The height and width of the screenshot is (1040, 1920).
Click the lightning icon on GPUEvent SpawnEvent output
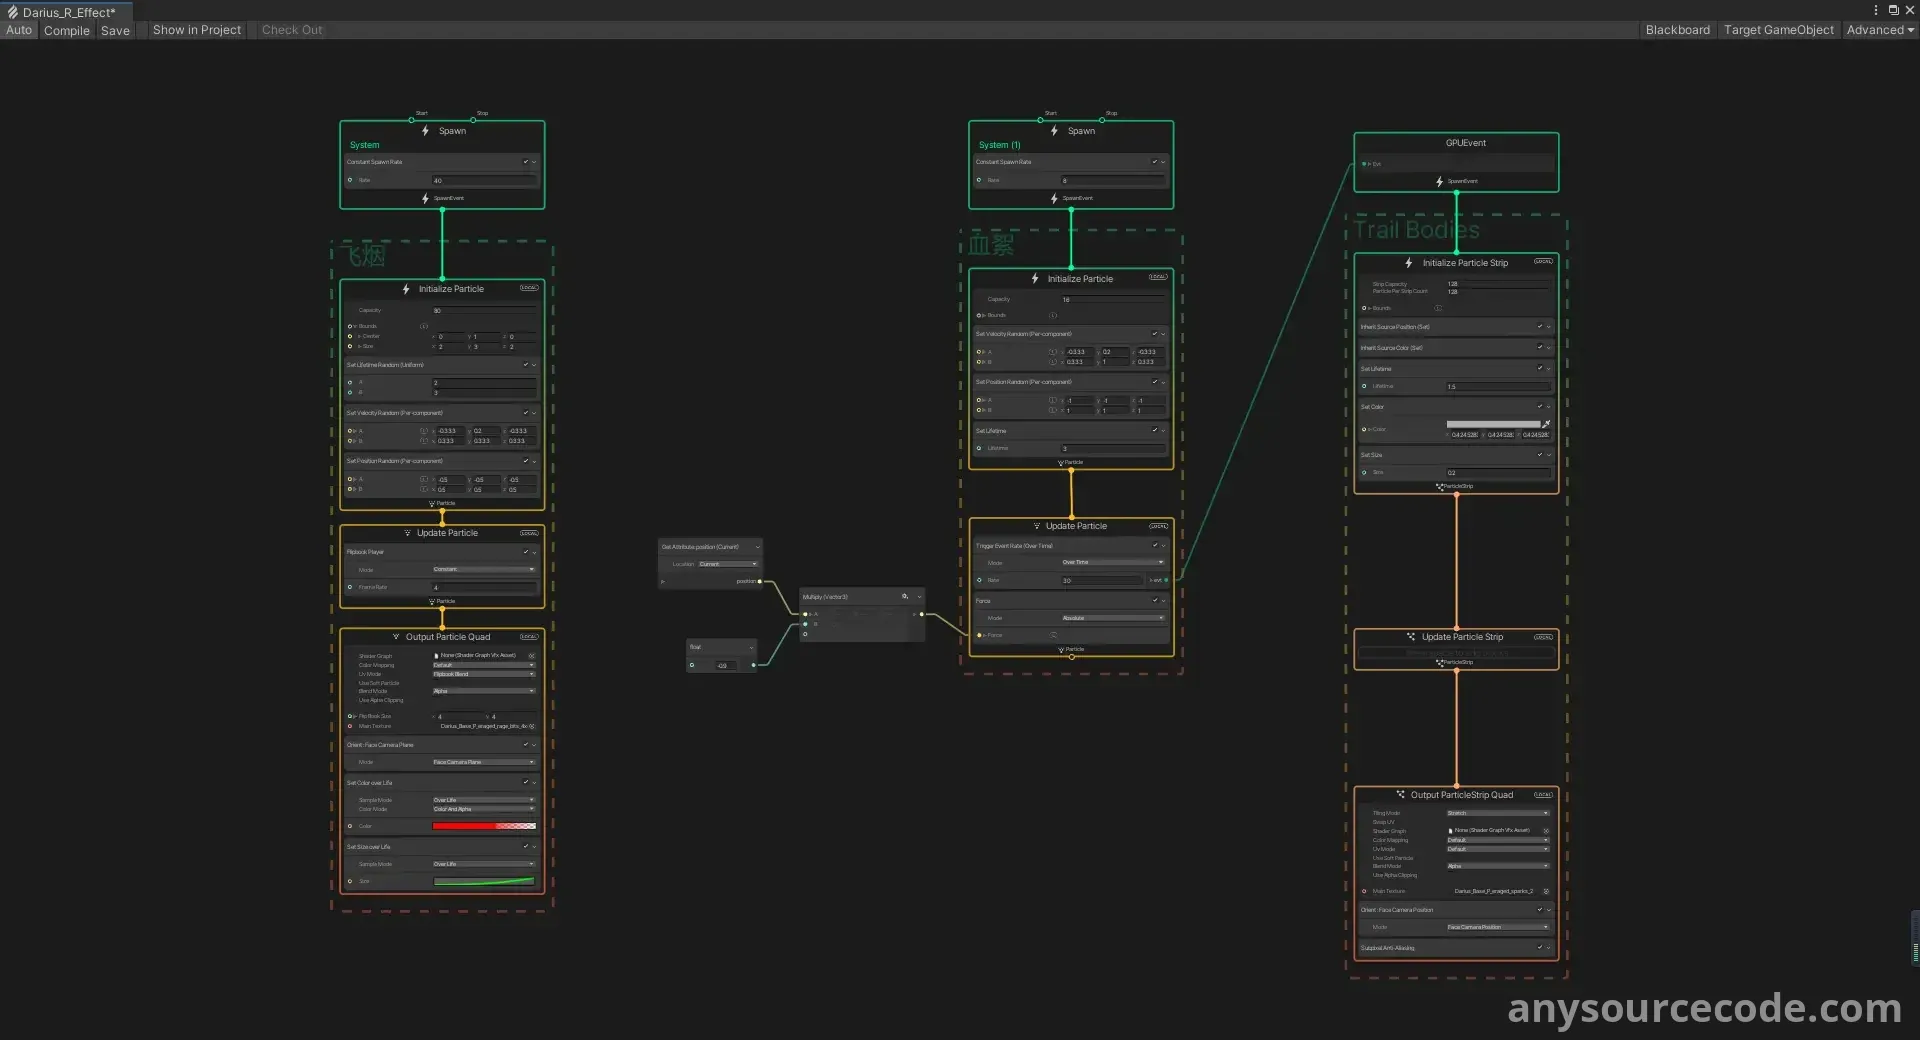coord(1440,182)
